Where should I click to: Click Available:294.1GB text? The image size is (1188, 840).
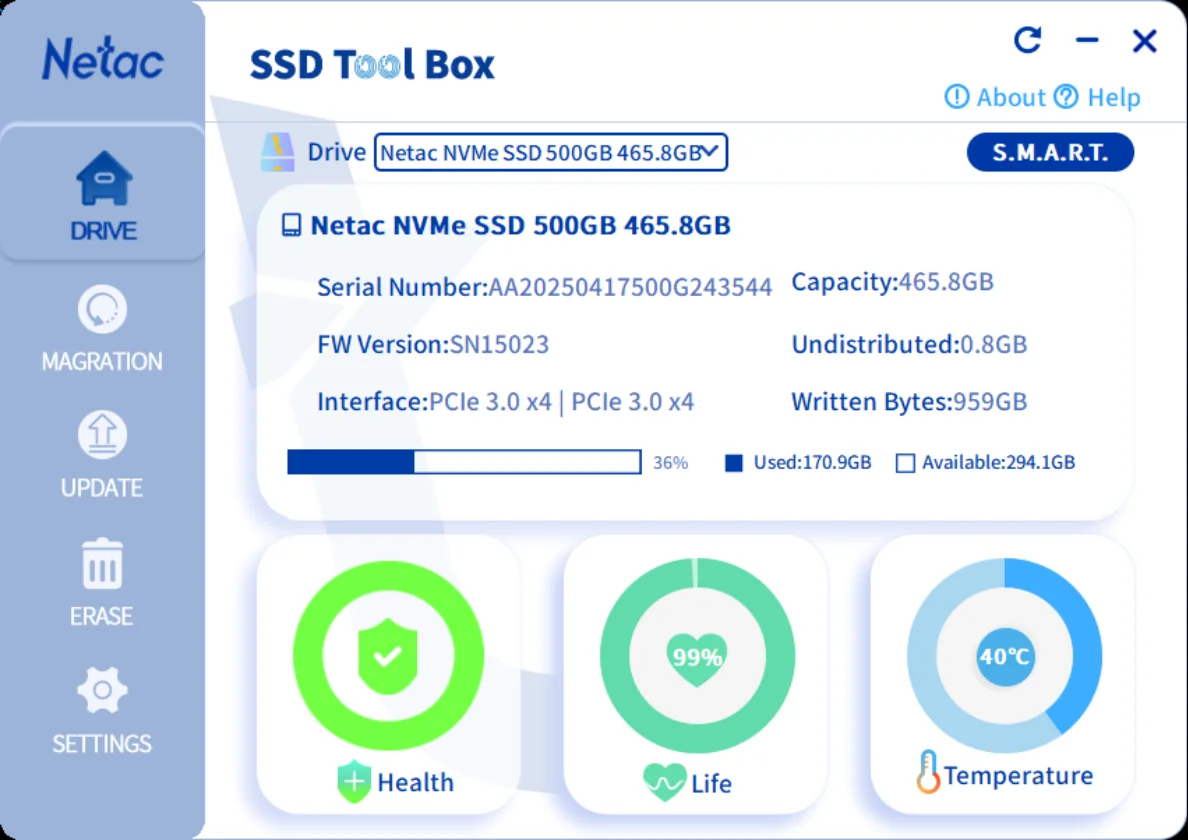click(999, 462)
